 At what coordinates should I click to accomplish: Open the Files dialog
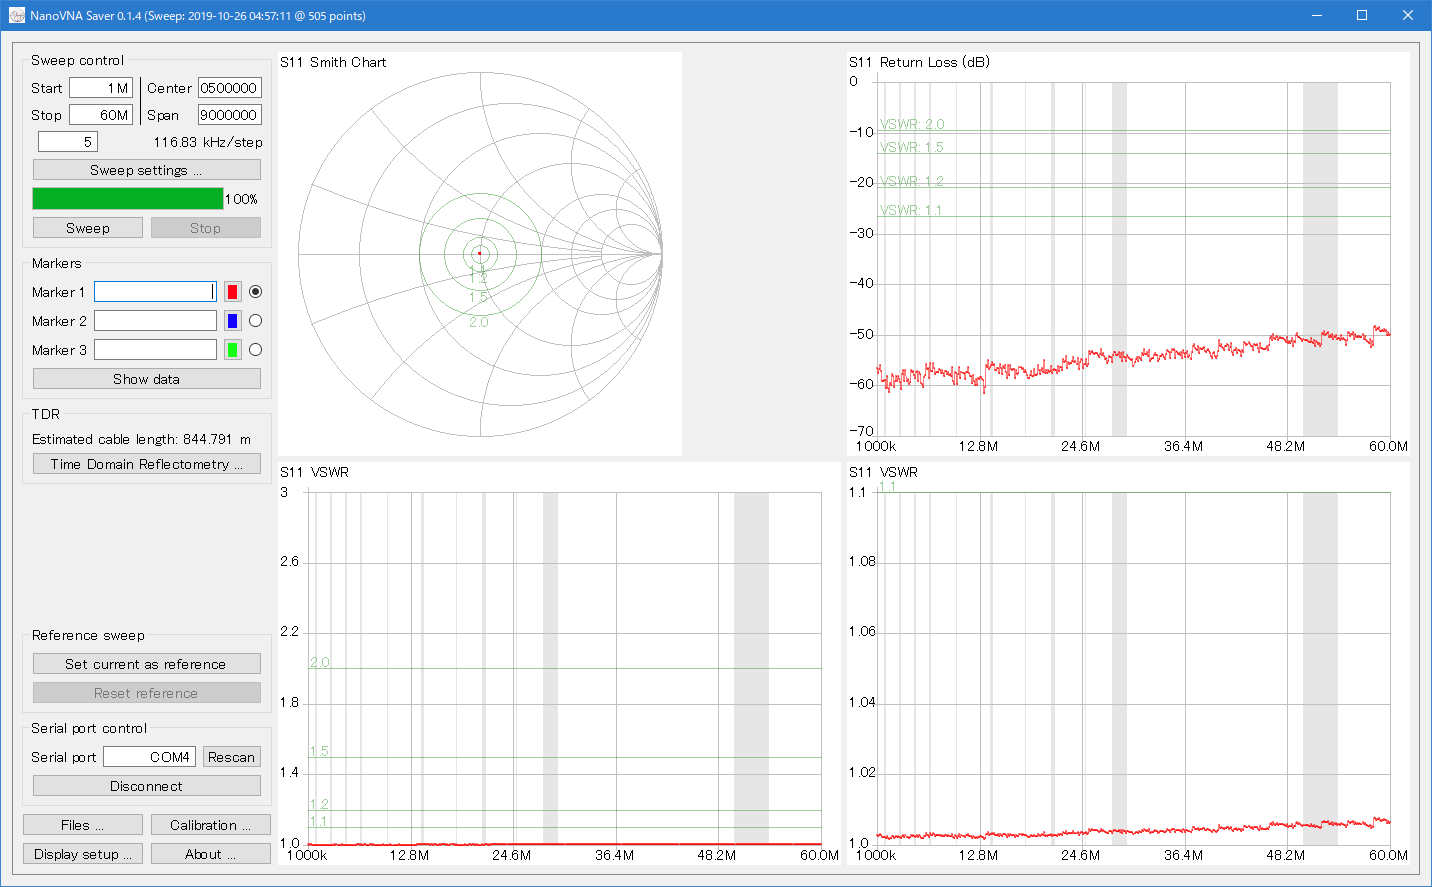click(x=82, y=825)
